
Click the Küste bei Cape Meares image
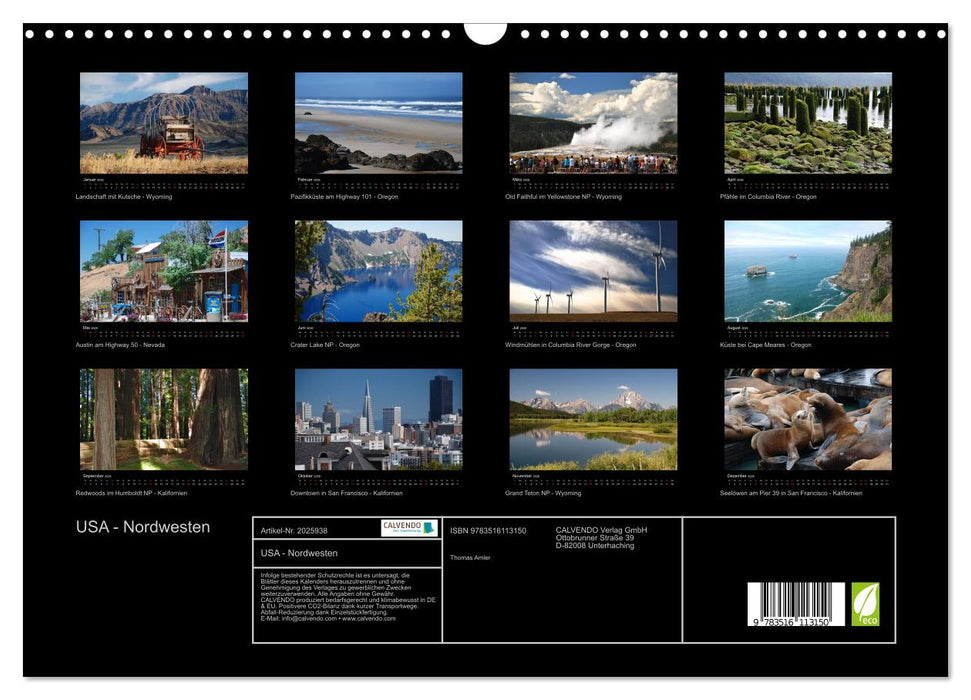click(805, 272)
